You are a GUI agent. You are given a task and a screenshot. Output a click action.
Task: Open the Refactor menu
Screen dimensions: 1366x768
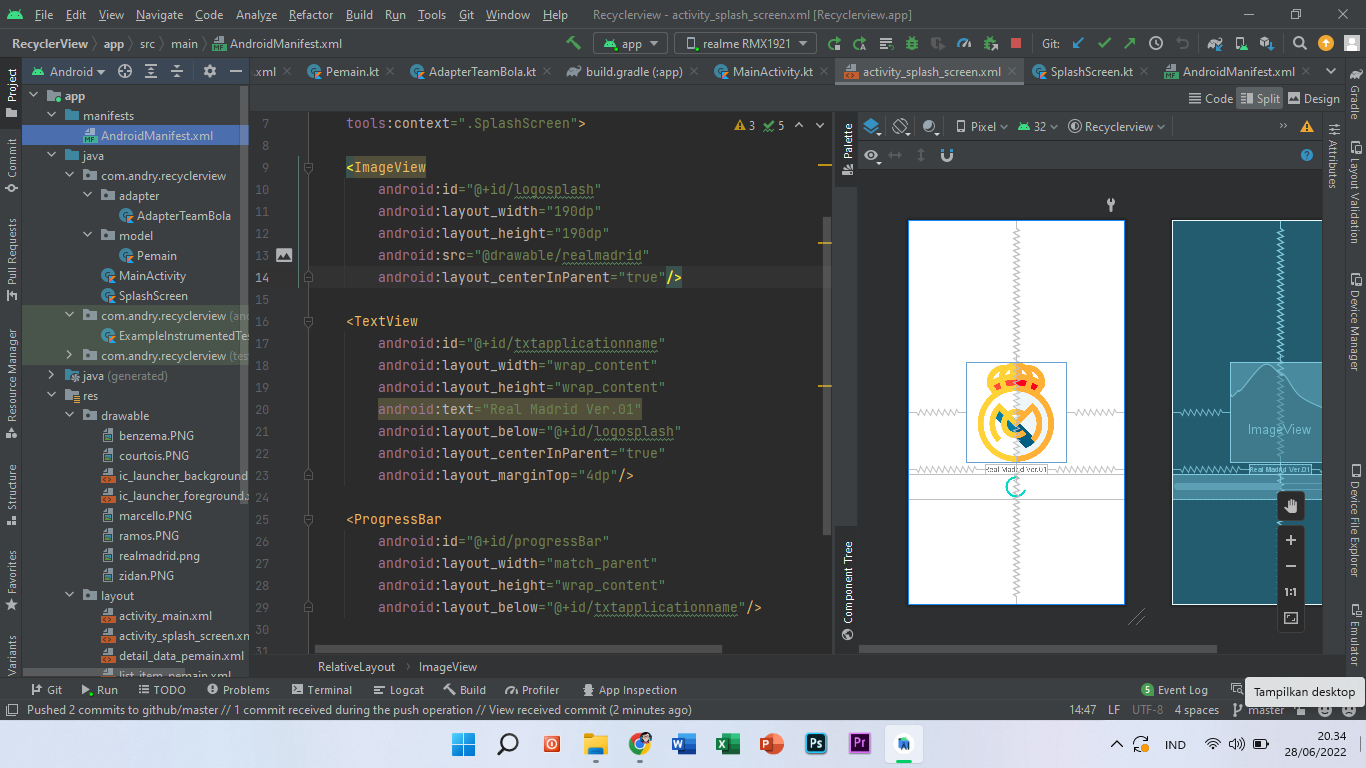point(311,15)
